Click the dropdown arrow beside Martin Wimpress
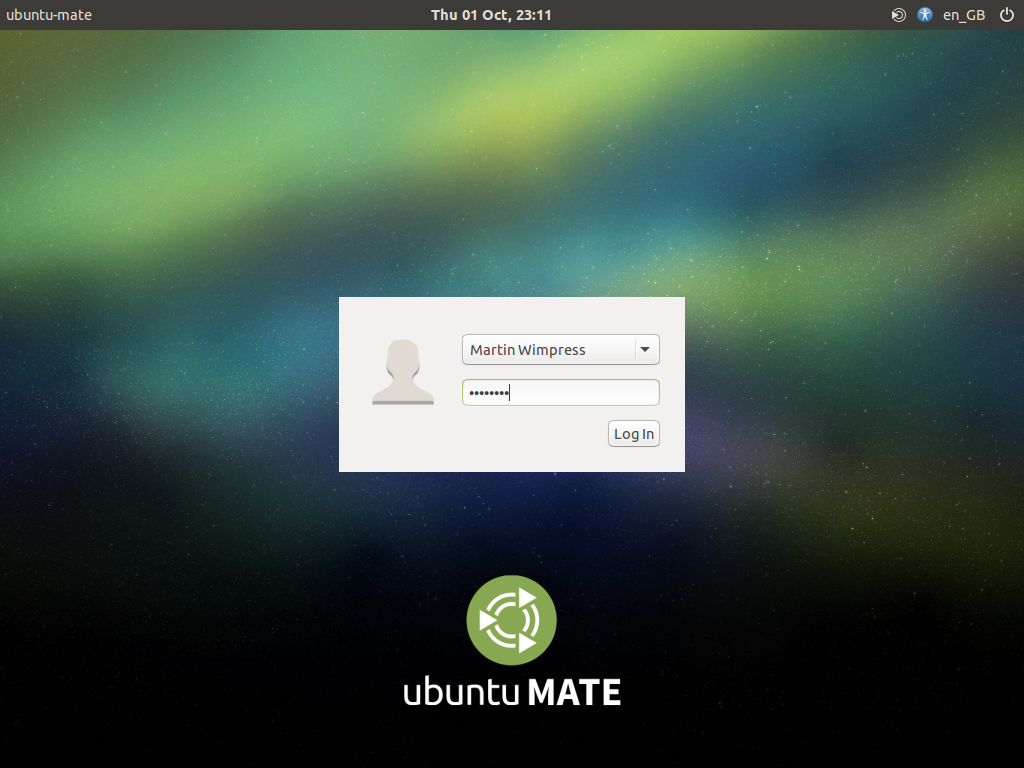Image resolution: width=1024 pixels, height=768 pixels. click(645, 349)
